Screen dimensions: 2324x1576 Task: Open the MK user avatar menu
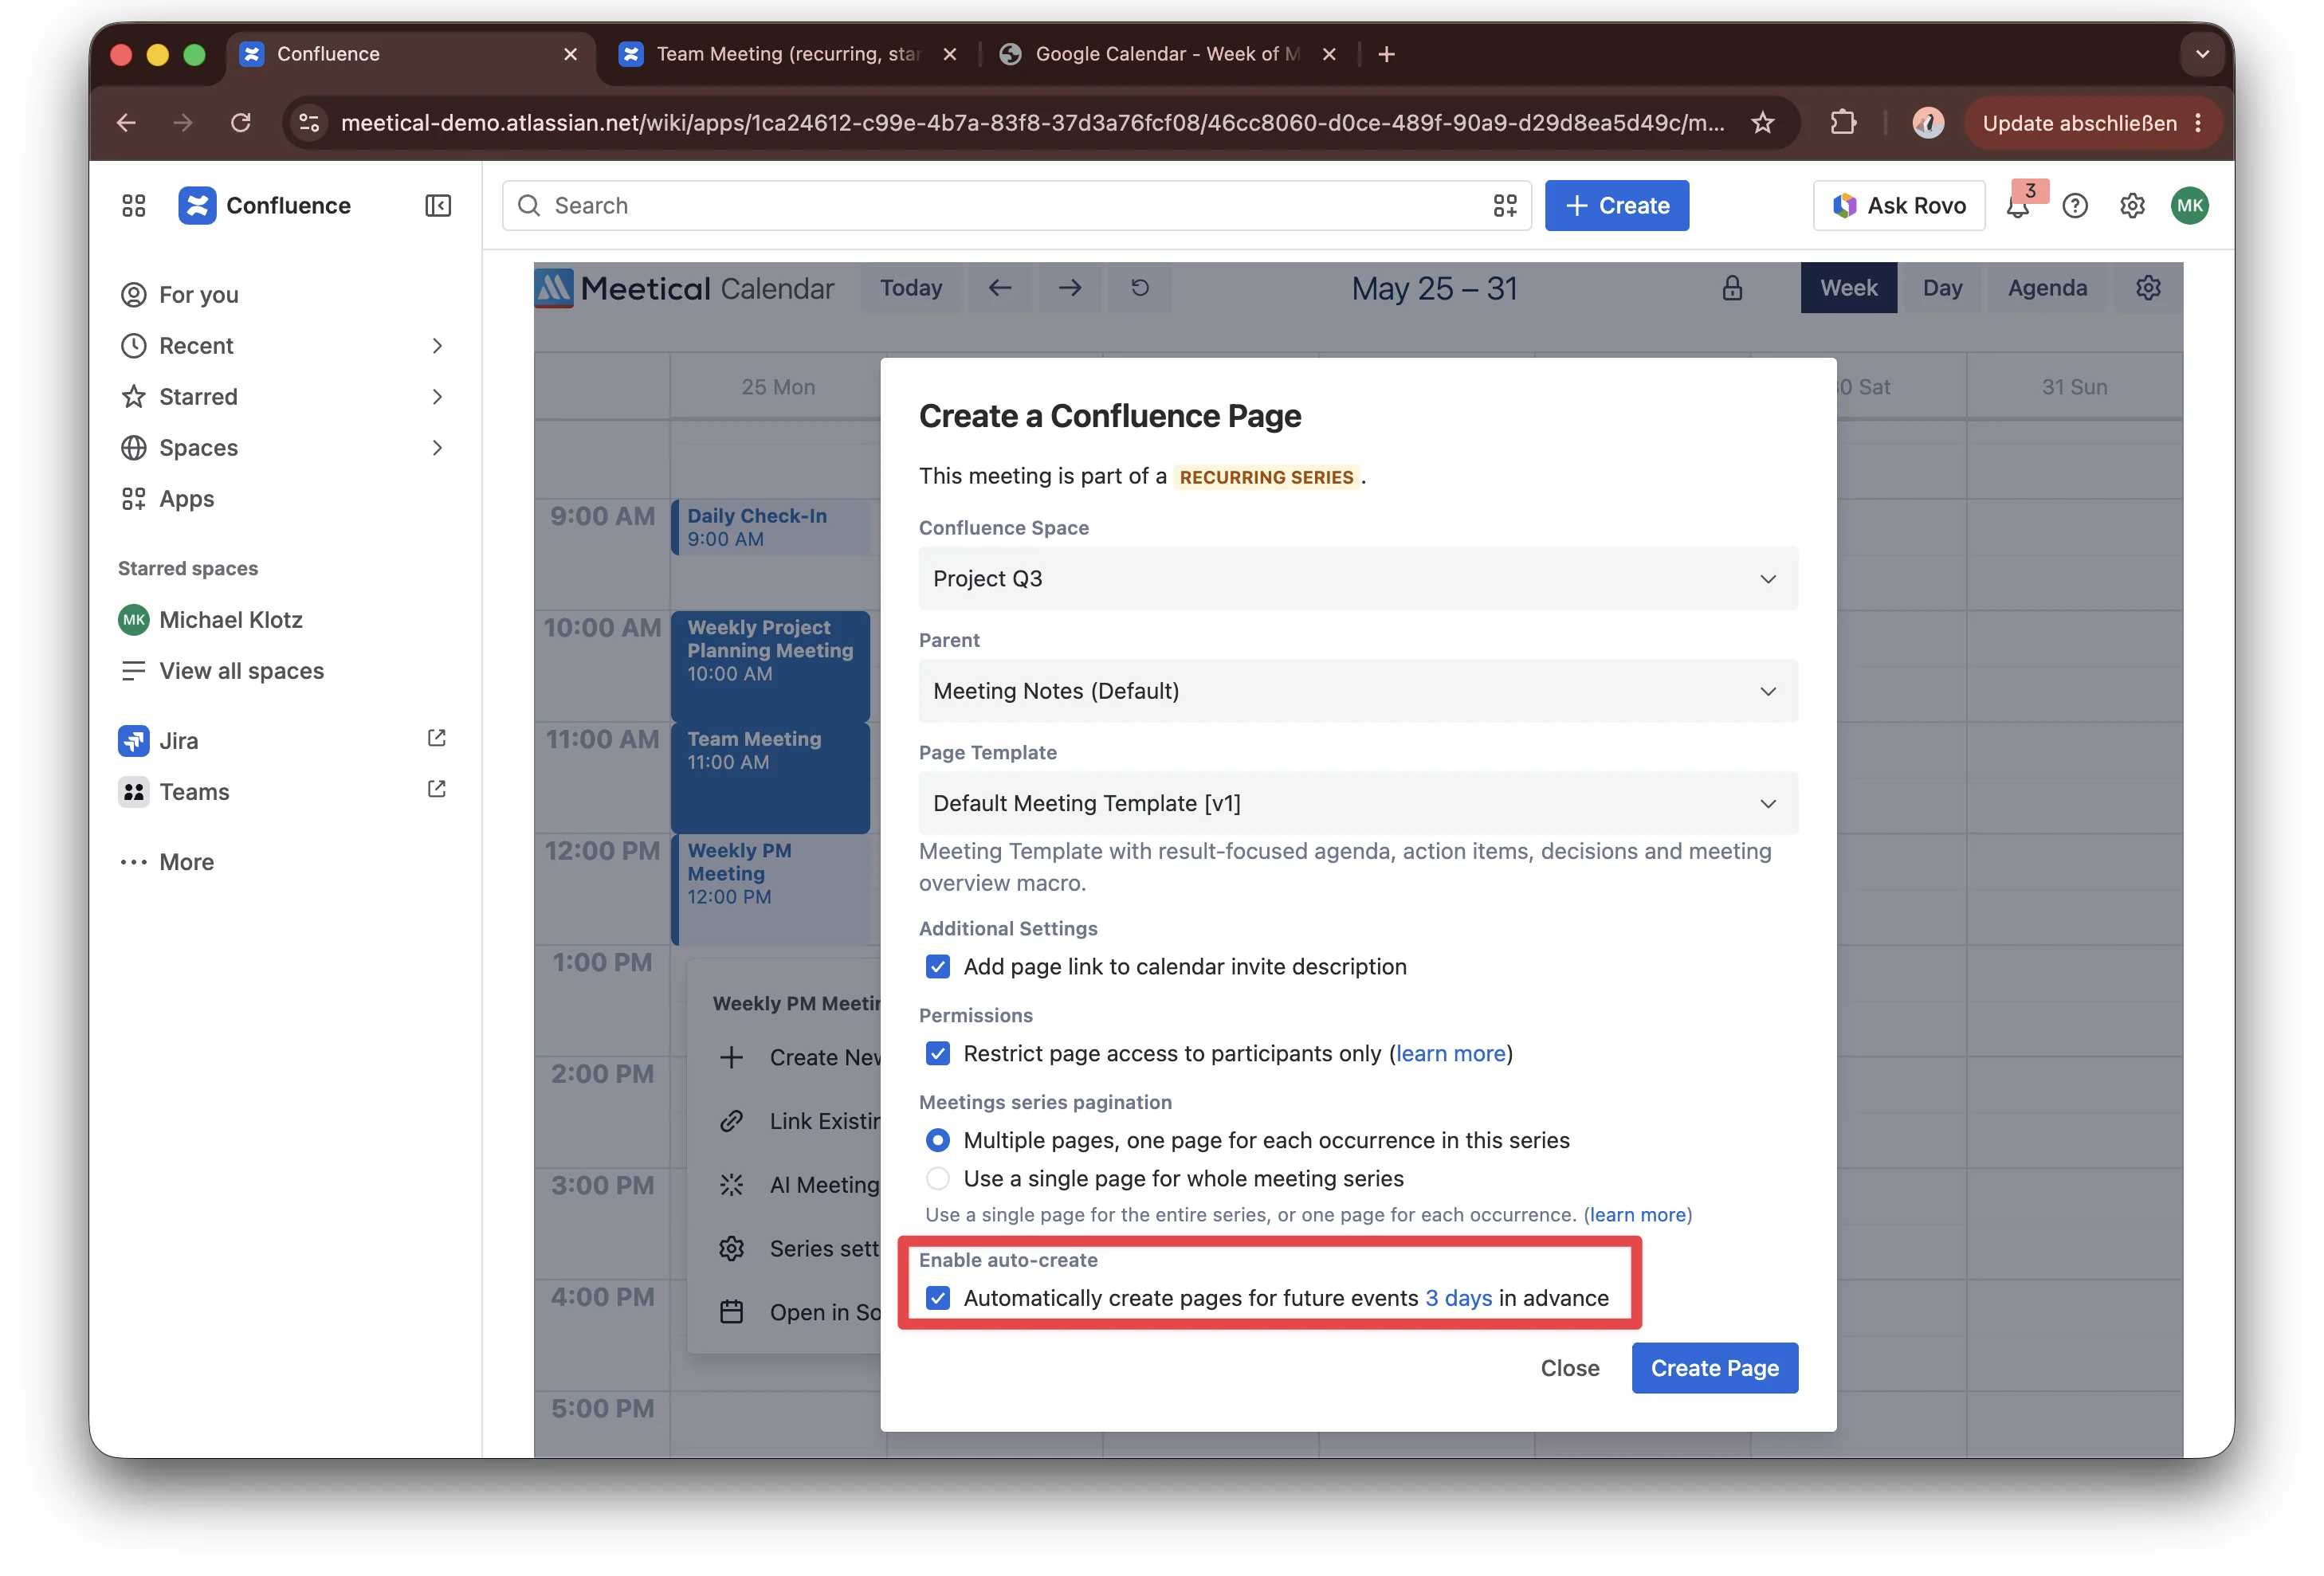2189,206
